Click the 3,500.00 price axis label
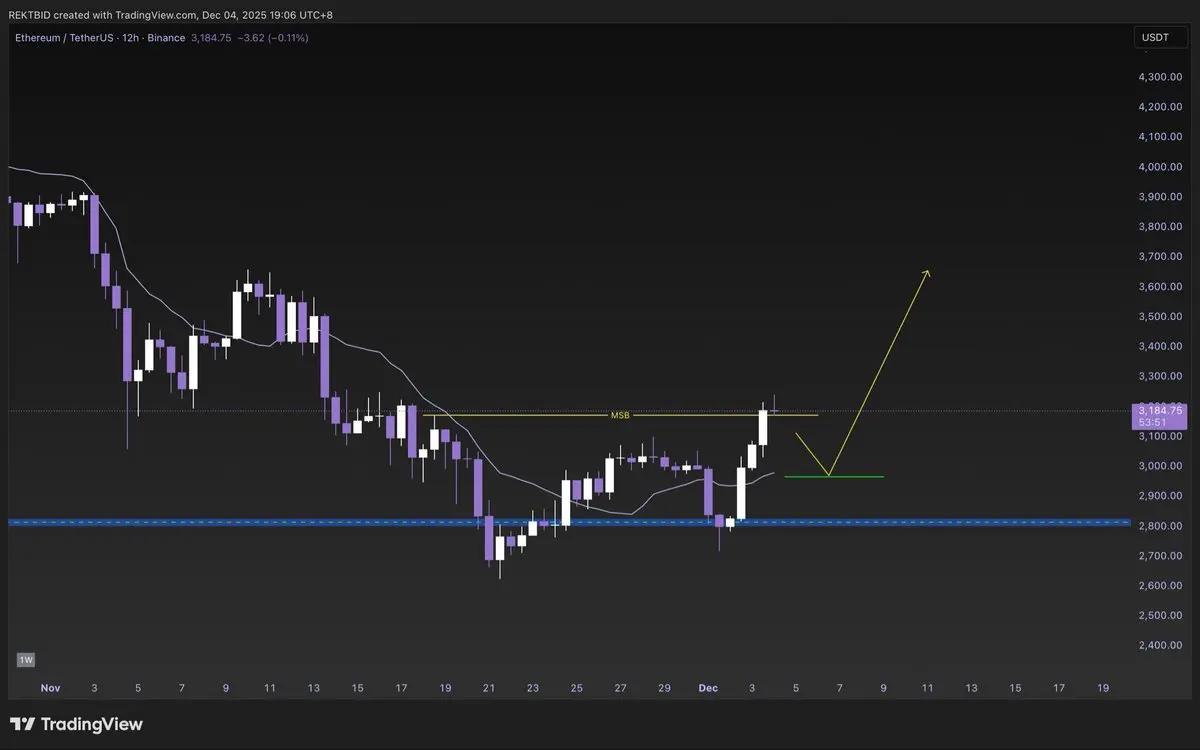The height and width of the screenshot is (750, 1200). click(1160, 317)
